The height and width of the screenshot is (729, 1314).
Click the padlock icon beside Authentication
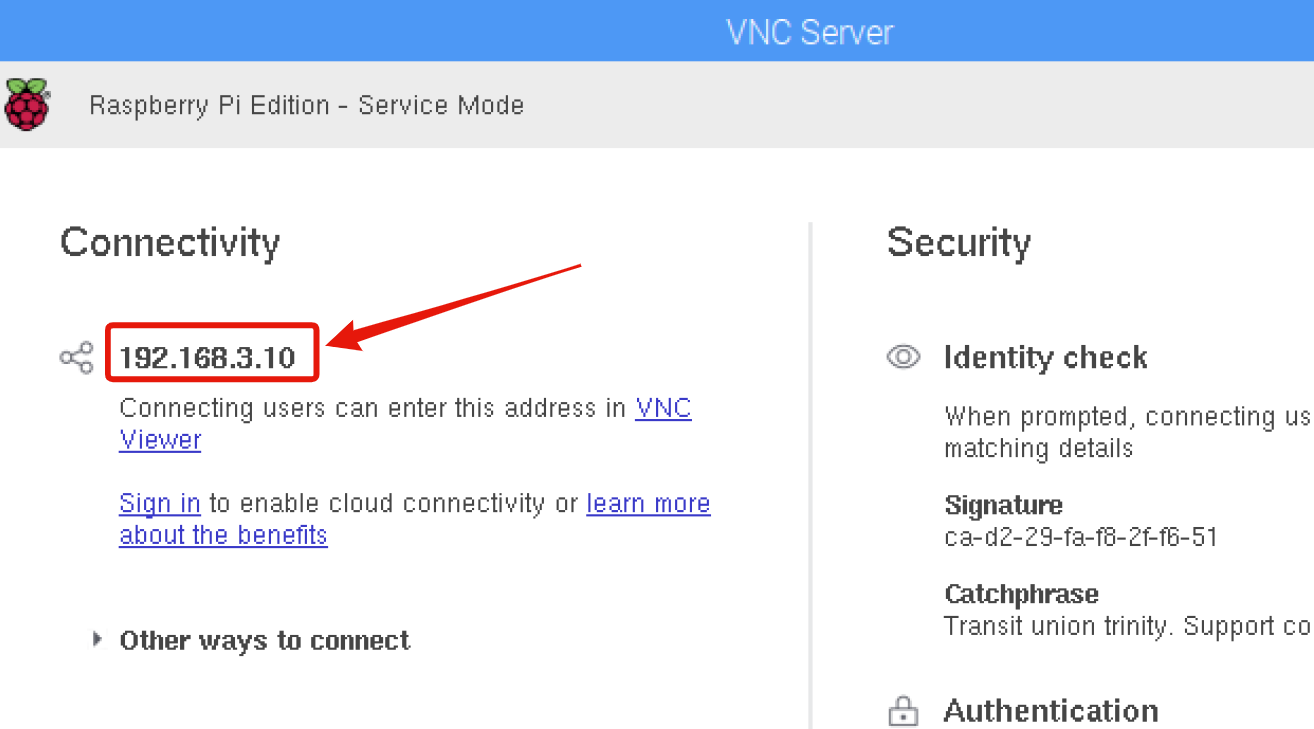pos(903,712)
